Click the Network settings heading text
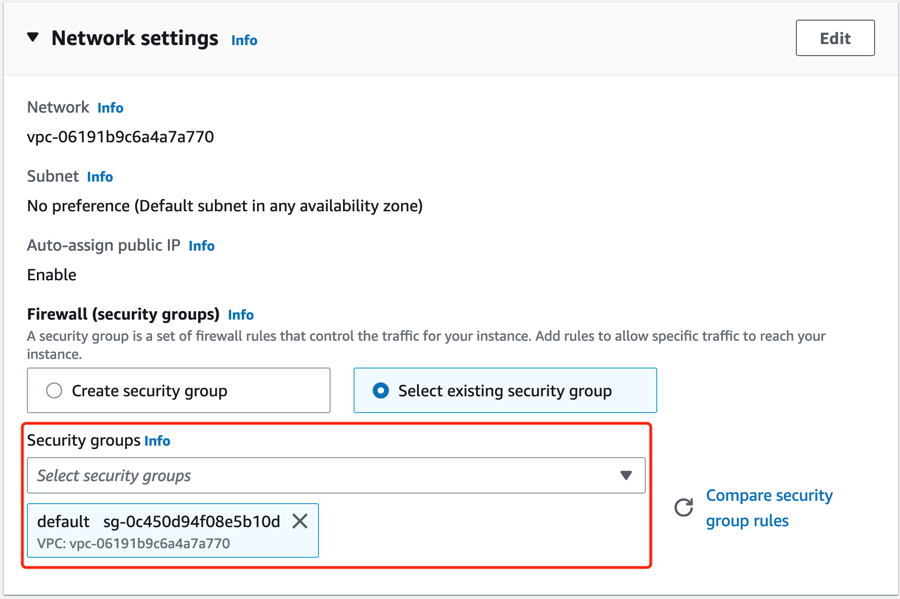 [134, 38]
